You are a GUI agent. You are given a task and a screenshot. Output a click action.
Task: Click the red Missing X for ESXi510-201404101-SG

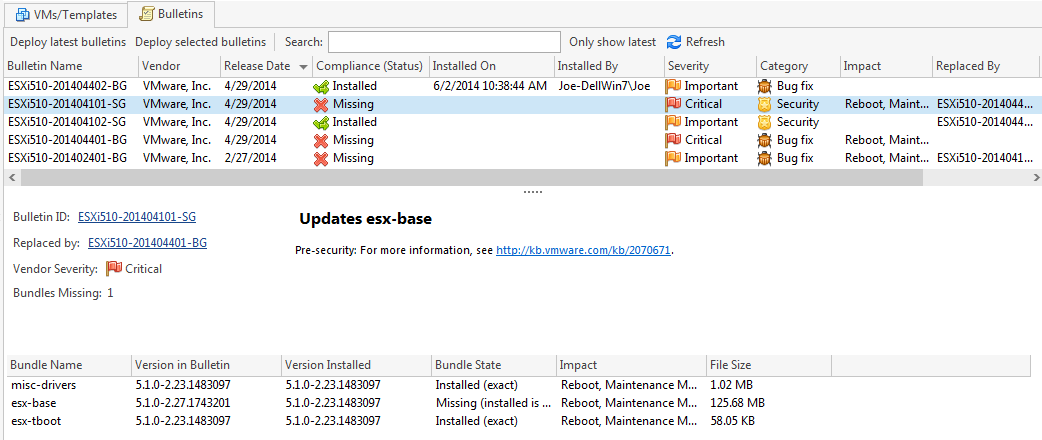click(x=321, y=104)
